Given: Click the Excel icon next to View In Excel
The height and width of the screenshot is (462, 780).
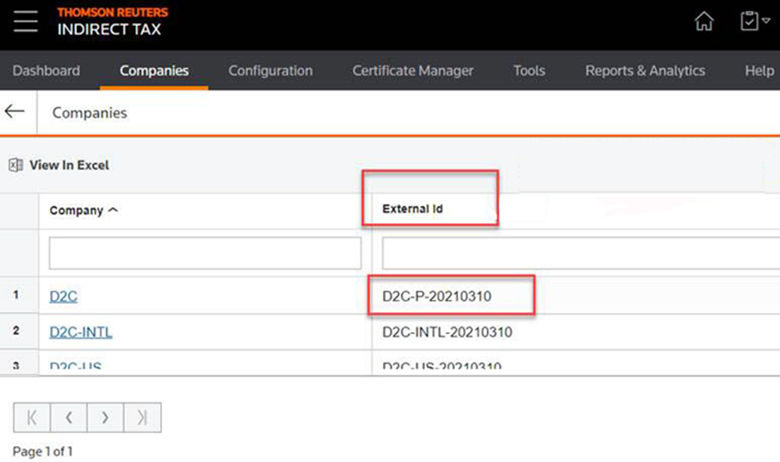Looking at the screenshot, I should (x=15, y=165).
